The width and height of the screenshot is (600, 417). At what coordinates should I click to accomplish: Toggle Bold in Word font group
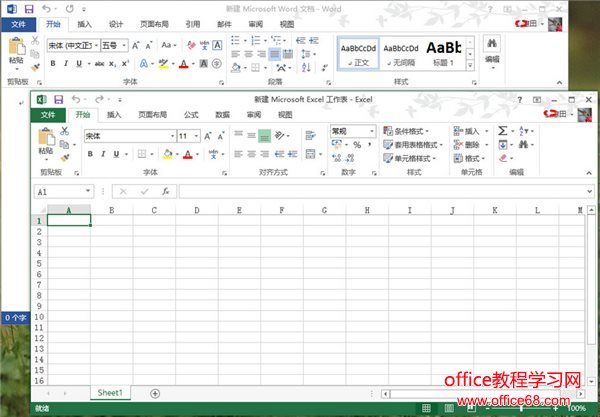pyautogui.click(x=53, y=64)
